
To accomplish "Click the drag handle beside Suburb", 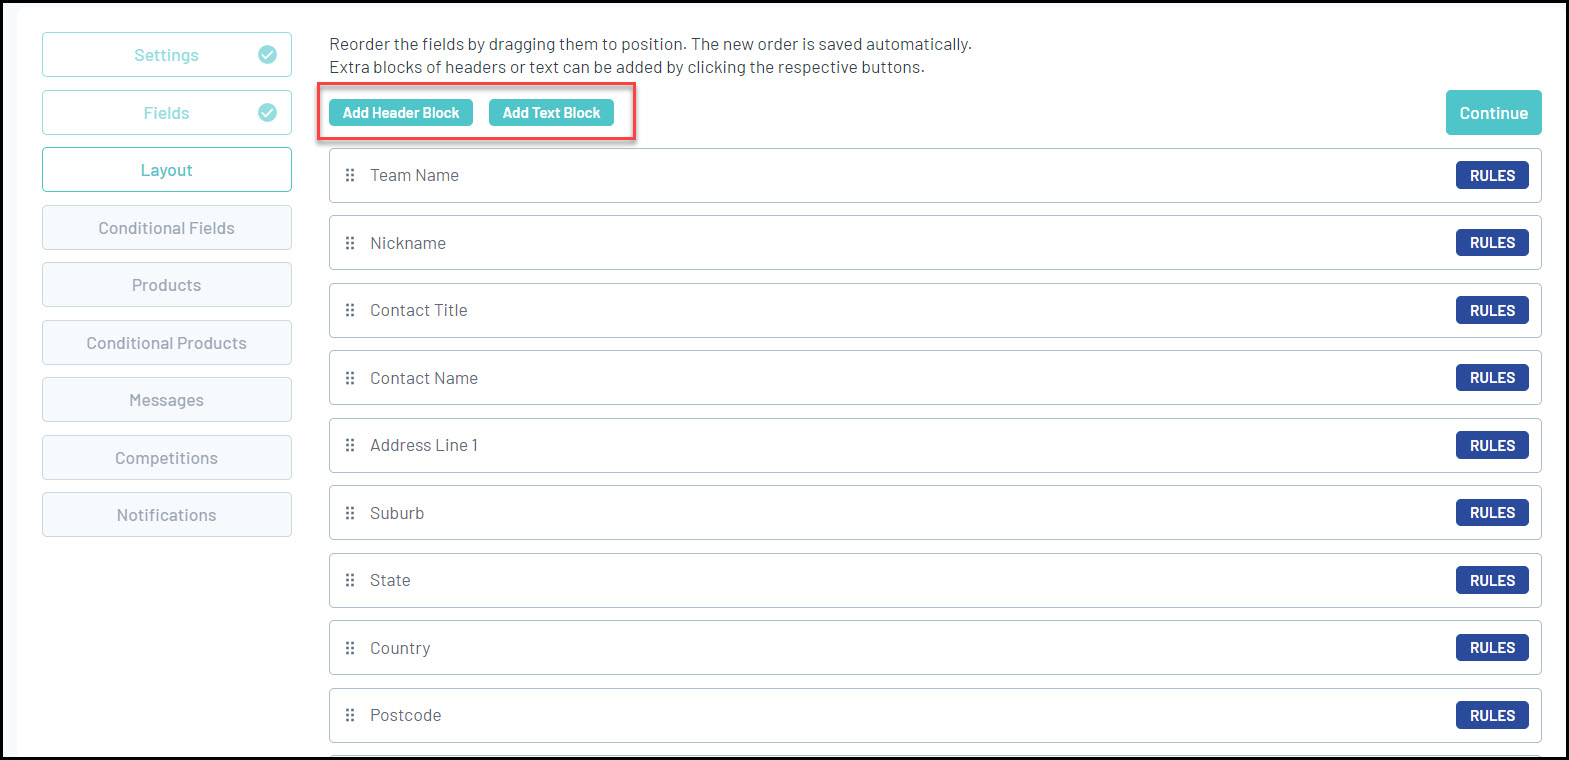I will click(x=350, y=513).
